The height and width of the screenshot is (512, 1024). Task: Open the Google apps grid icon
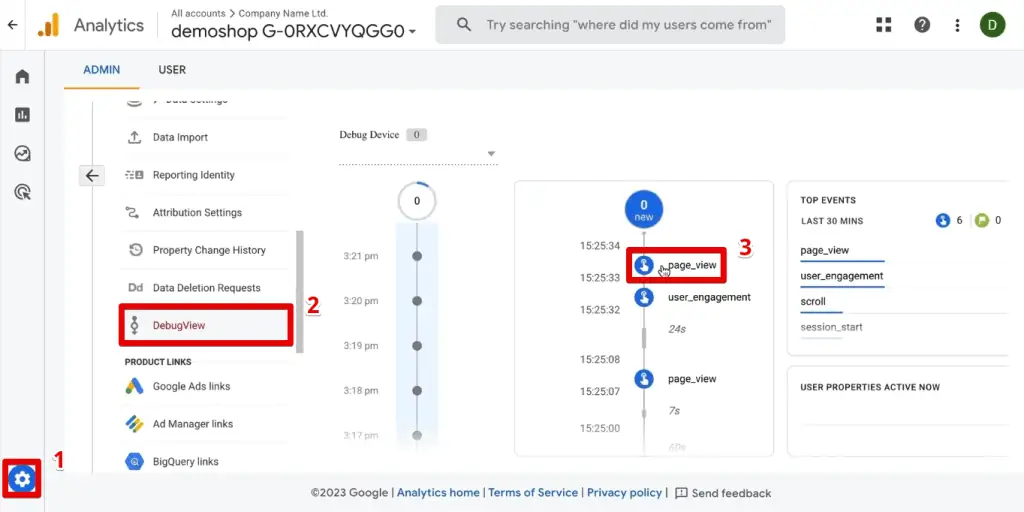coord(884,25)
